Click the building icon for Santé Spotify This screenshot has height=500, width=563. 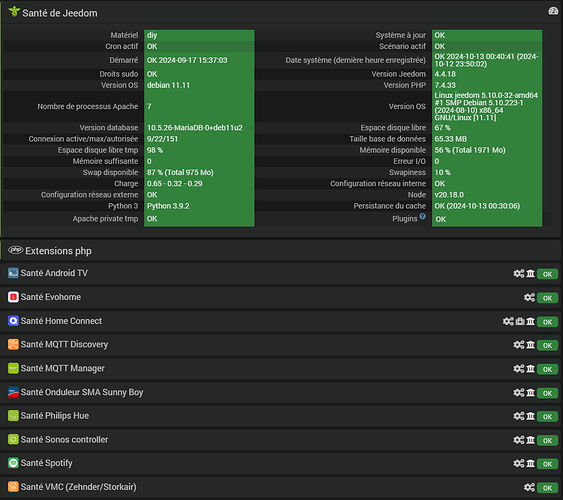[x=531, y=463]
